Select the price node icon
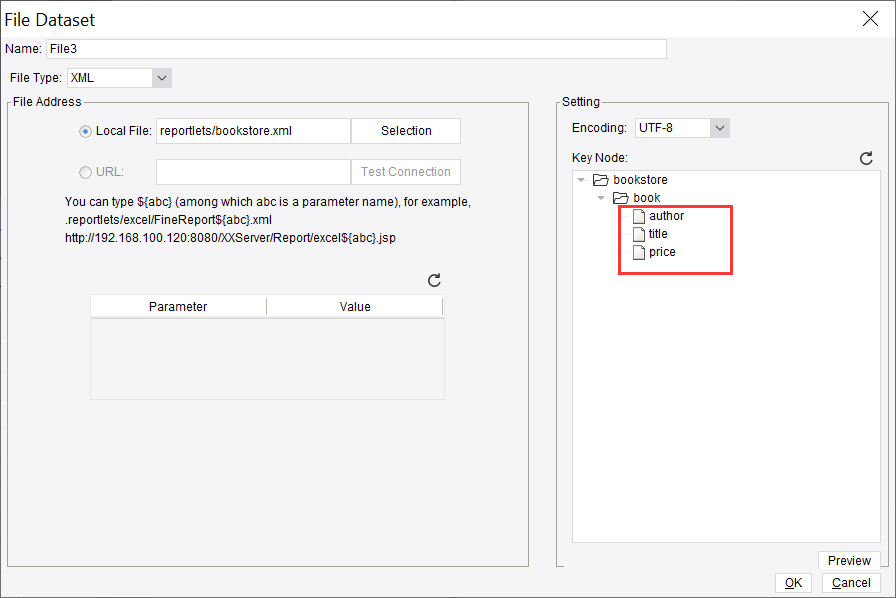 637,251
